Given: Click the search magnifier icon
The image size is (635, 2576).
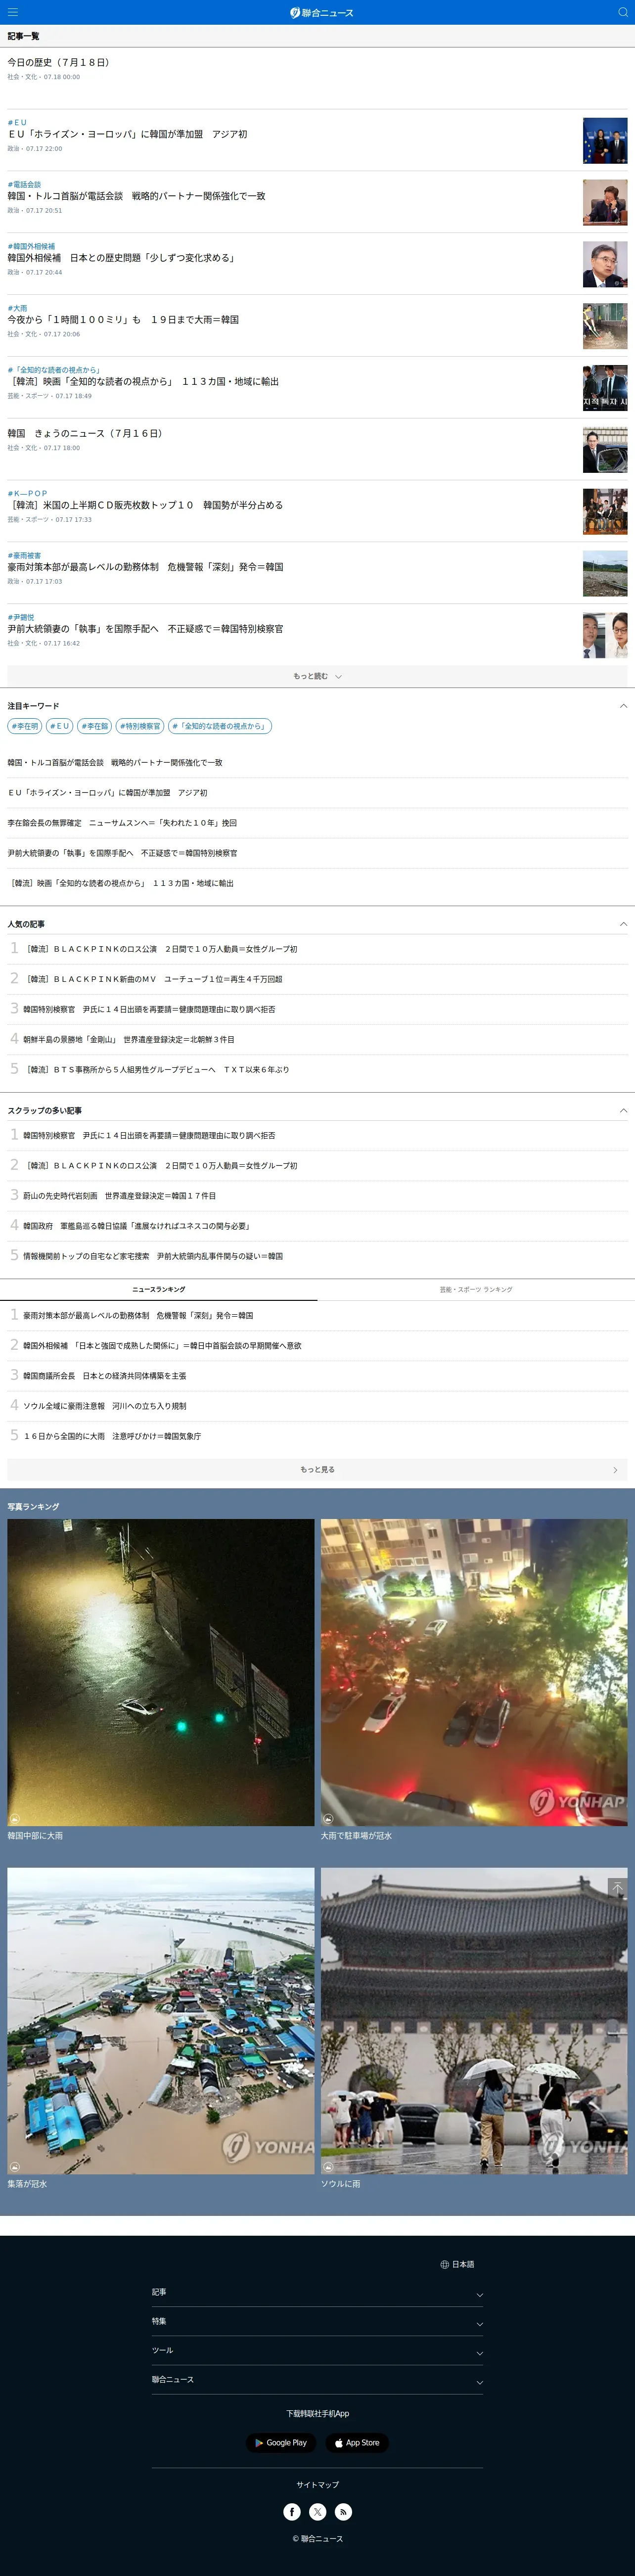Looking at the screenshot, I should pos(622,12).
